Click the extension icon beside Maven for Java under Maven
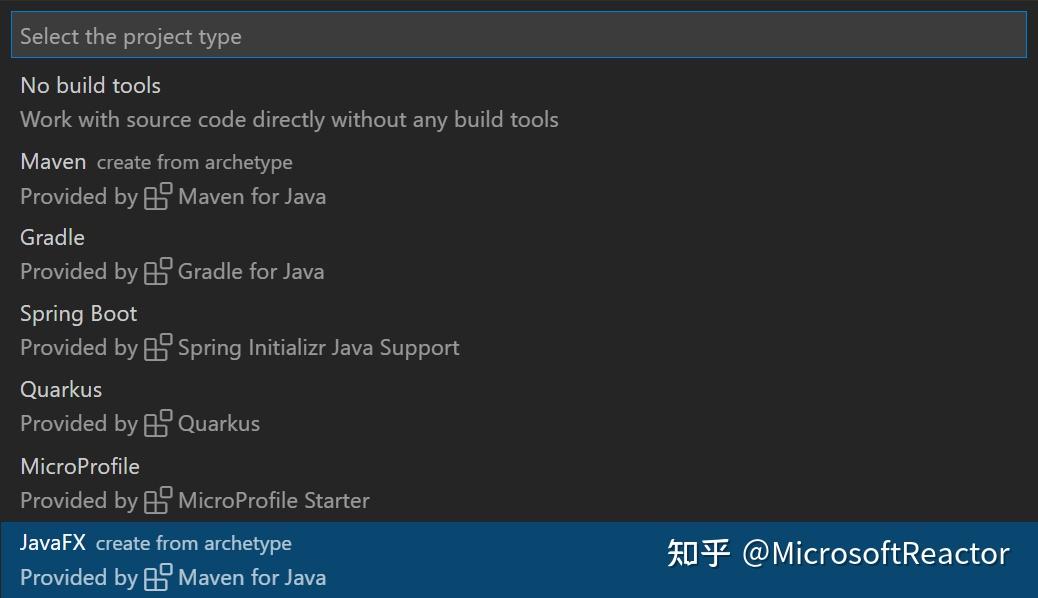This screenshot has width=1038, height=598. click(x=158, y=196)
